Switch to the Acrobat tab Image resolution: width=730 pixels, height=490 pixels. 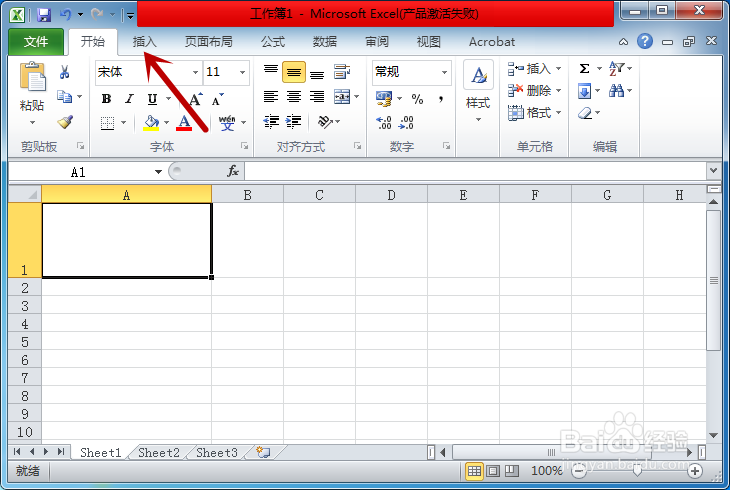(x=492, y=42)
